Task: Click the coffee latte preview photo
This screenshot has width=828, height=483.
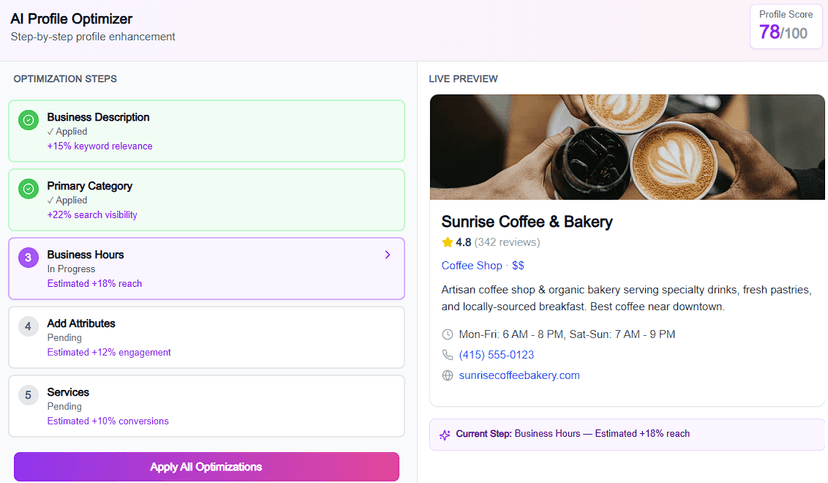Action: [x=627, y=147]
